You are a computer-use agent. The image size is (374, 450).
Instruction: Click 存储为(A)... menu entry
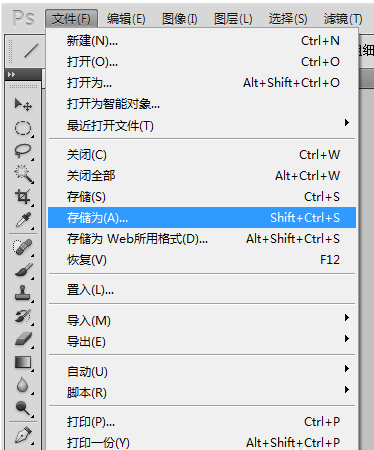pyautogui.click(x=202, y=218)
